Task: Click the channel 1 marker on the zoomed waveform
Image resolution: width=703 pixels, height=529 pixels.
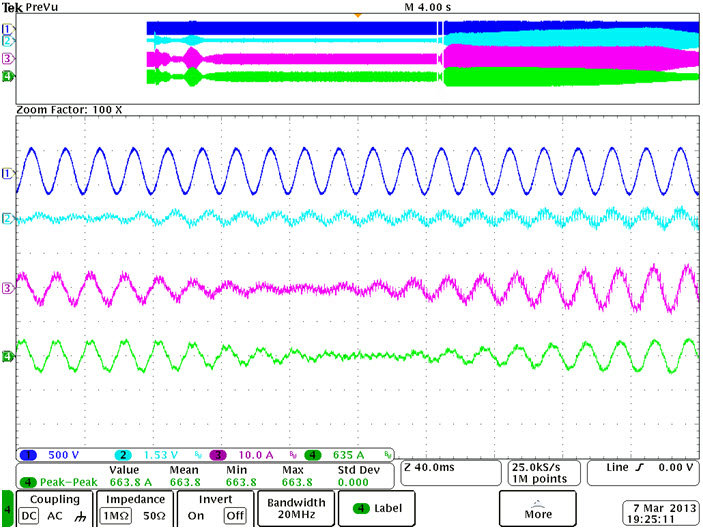Action: click(x=7, y=173)
